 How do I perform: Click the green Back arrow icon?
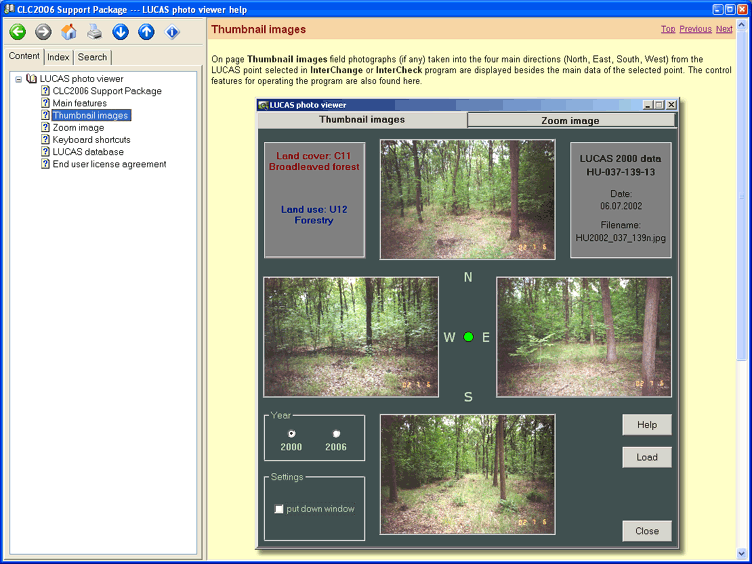click(17, 32)
